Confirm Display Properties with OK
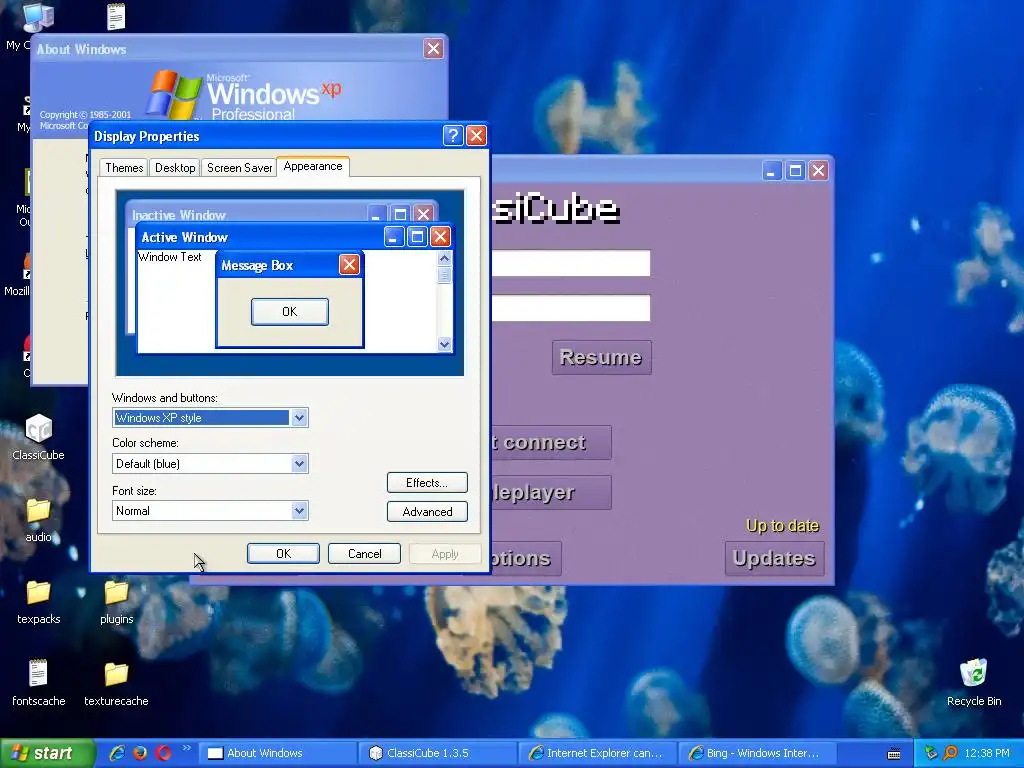This screenshot has height=768, width=1024. coord(283,554)
